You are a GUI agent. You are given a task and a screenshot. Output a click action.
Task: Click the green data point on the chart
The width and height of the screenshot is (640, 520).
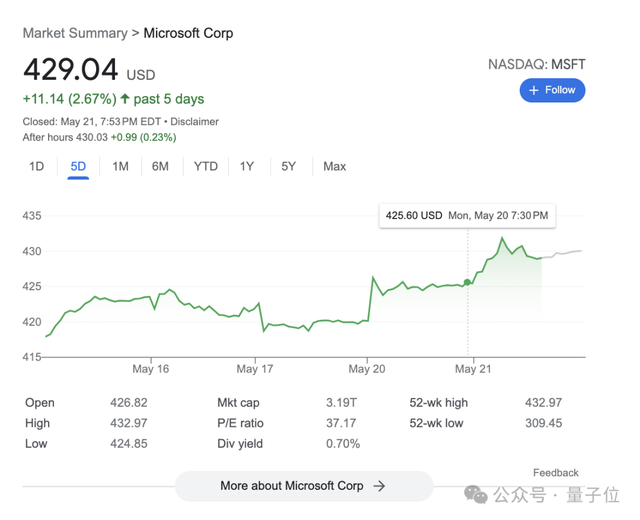(468, 282)
